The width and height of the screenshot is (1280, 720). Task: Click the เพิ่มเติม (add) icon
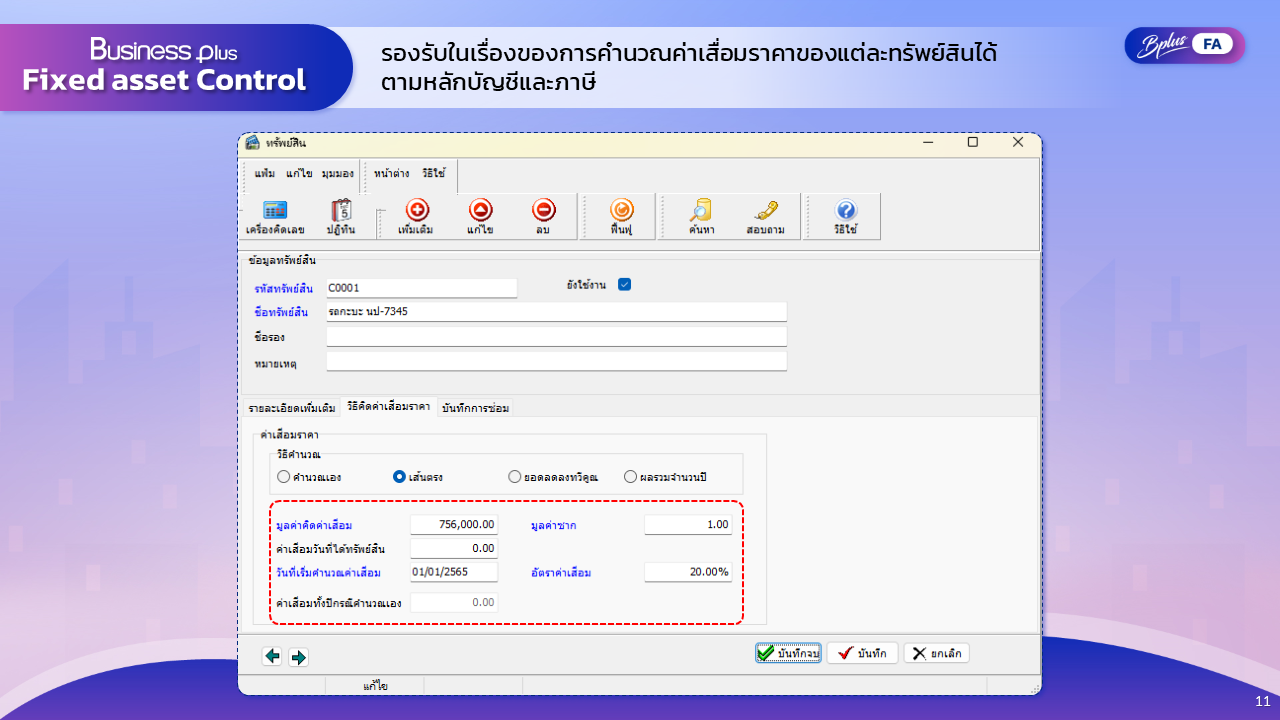tap(418, 214)
